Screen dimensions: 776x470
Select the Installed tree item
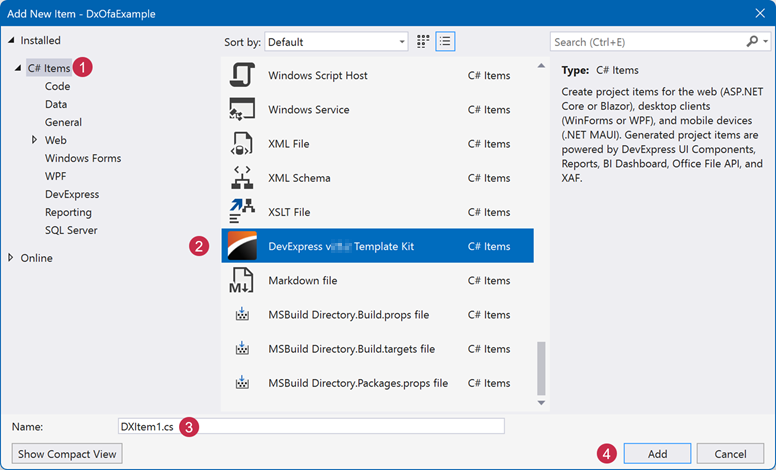[x=40, y=40]
